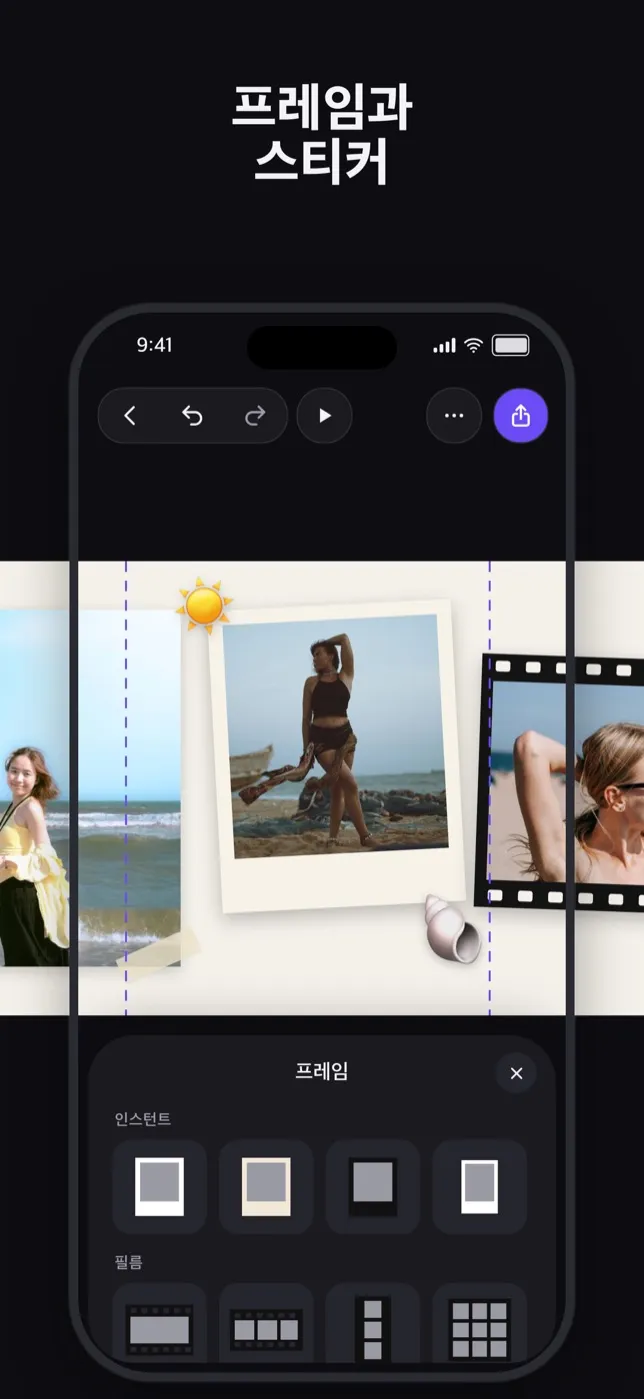
Task: Select the narrow white instant frame
Action: pyautogui.click(x=480, y=1186)
